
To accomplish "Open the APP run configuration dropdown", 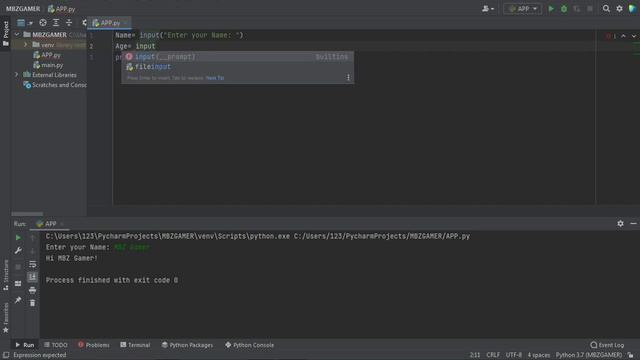I will 523,9.
